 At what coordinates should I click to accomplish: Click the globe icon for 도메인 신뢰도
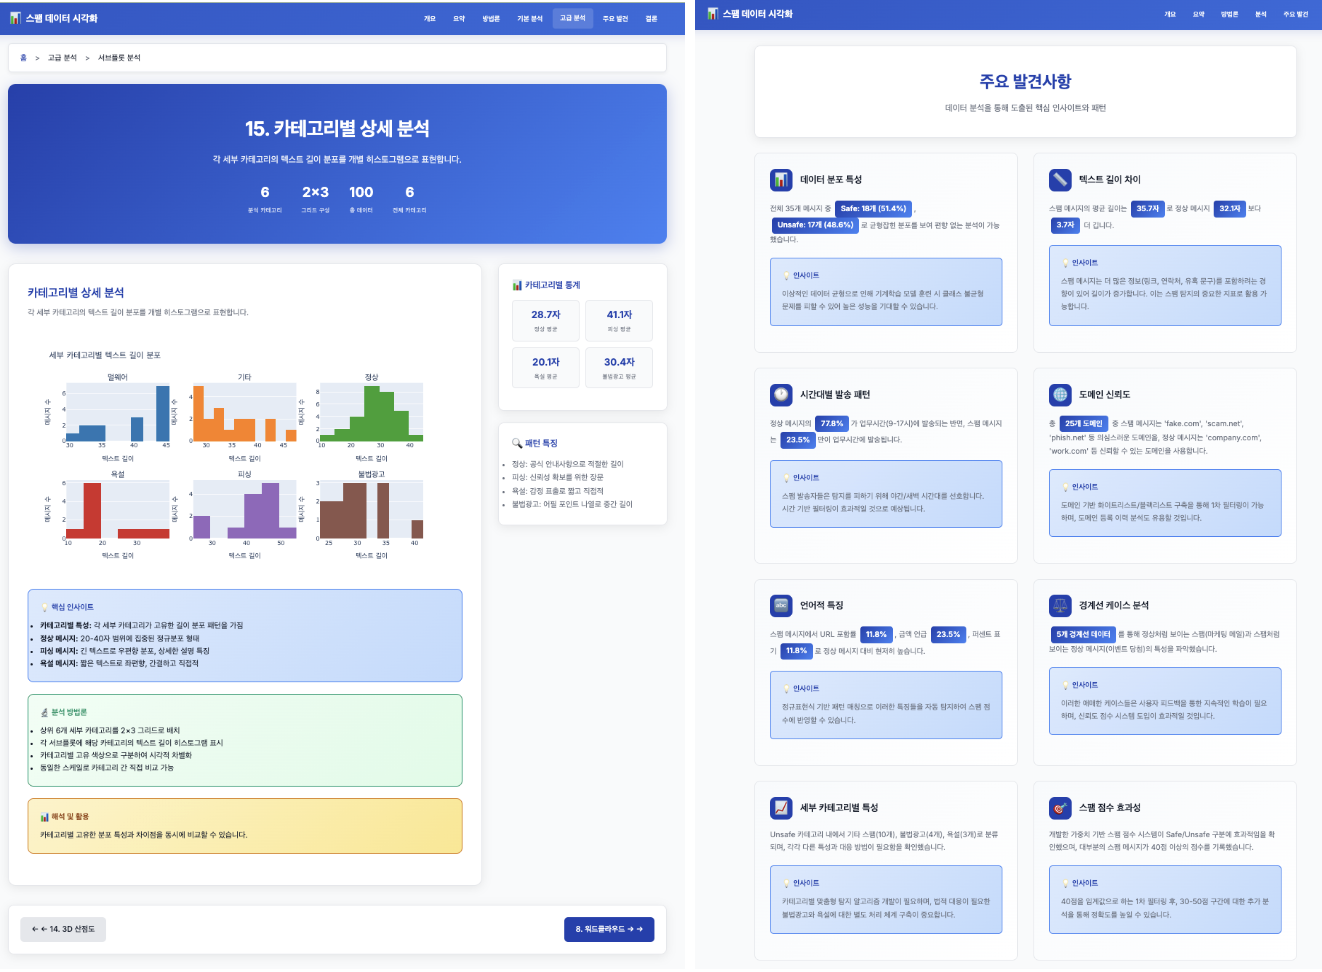(x=1060, y=395)
